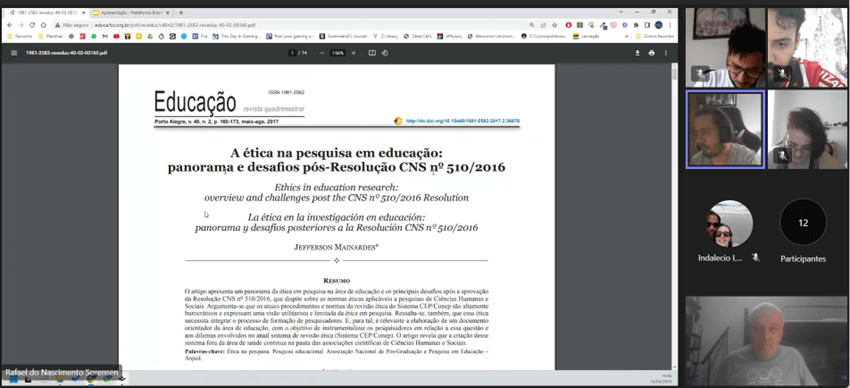The image size is (850, 388).
Task: Open a new browser tab
Action: coord(181,12)
